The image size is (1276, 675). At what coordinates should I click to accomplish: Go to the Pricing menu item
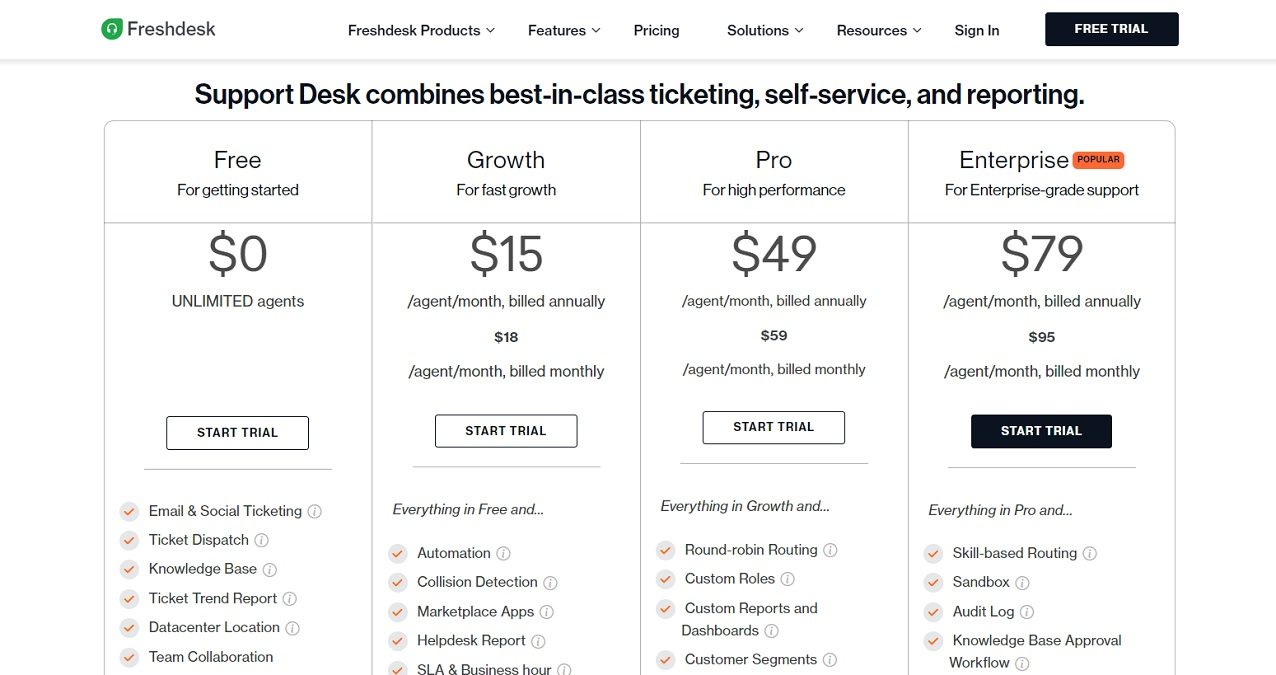coord(656,30)
